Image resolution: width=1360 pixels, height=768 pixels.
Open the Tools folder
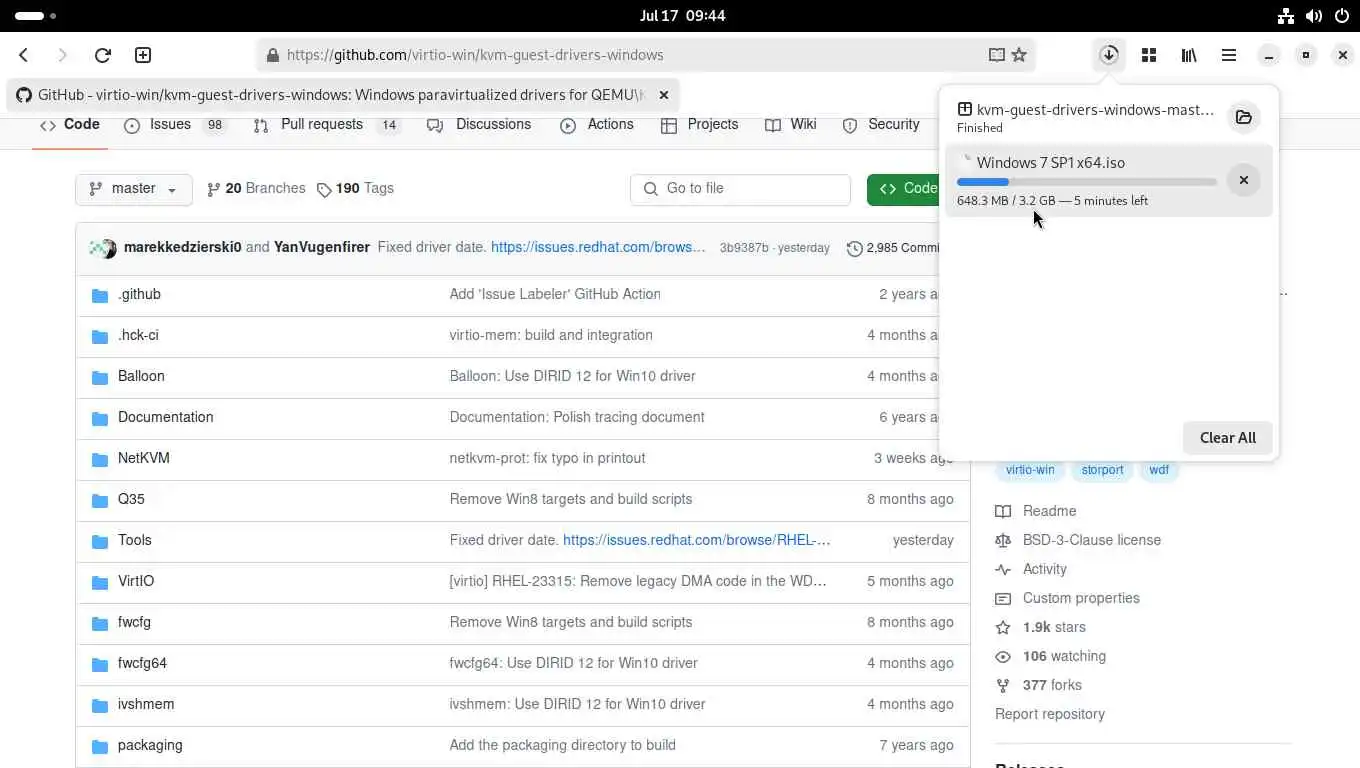click(x=135, y=541)
